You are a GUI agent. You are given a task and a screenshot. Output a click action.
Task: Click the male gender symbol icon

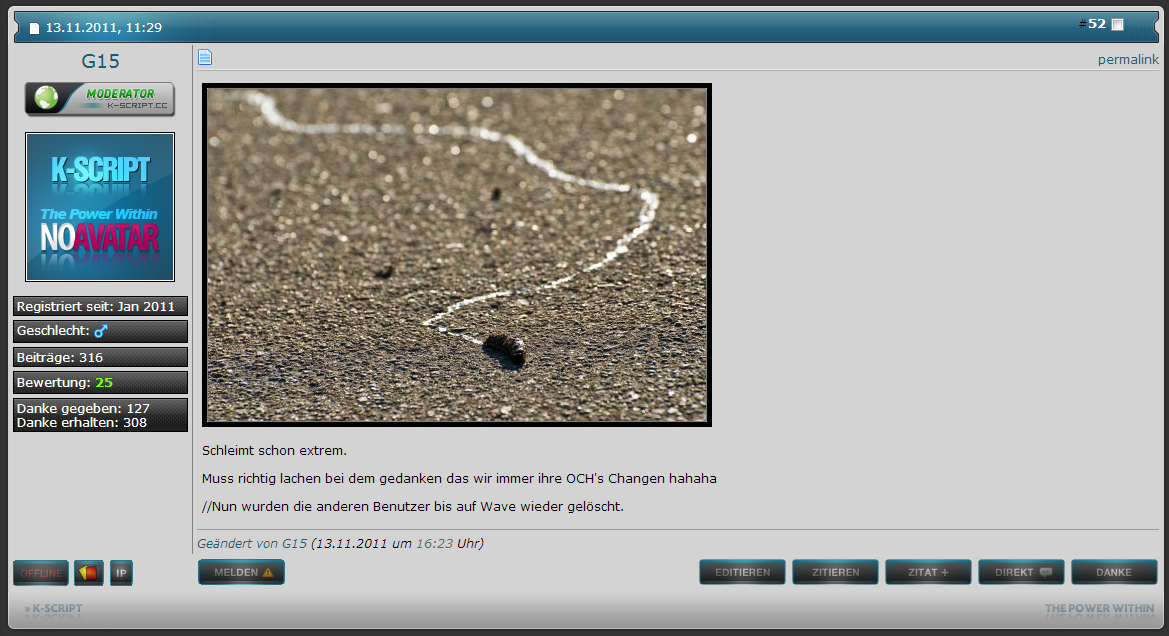click(x=100, y=331)
